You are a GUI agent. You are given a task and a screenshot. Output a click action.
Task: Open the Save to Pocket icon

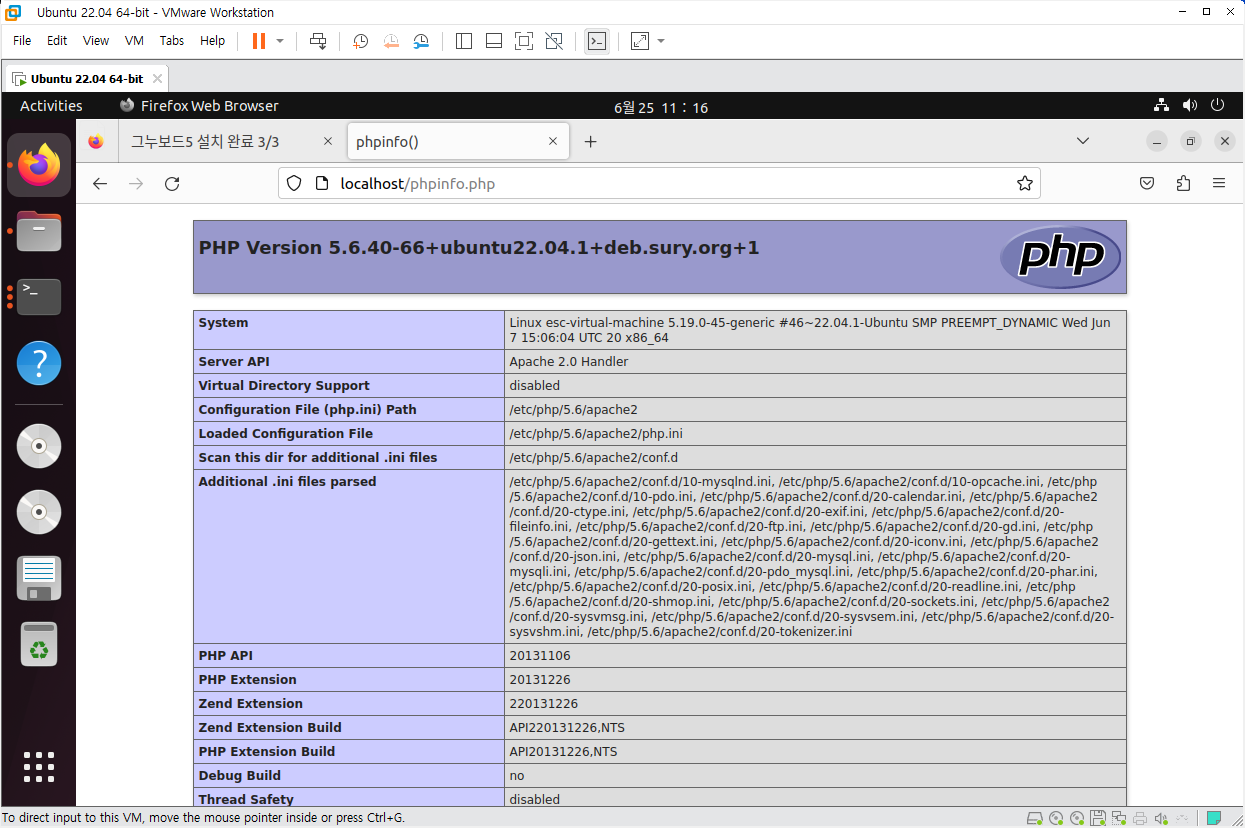1148,184
